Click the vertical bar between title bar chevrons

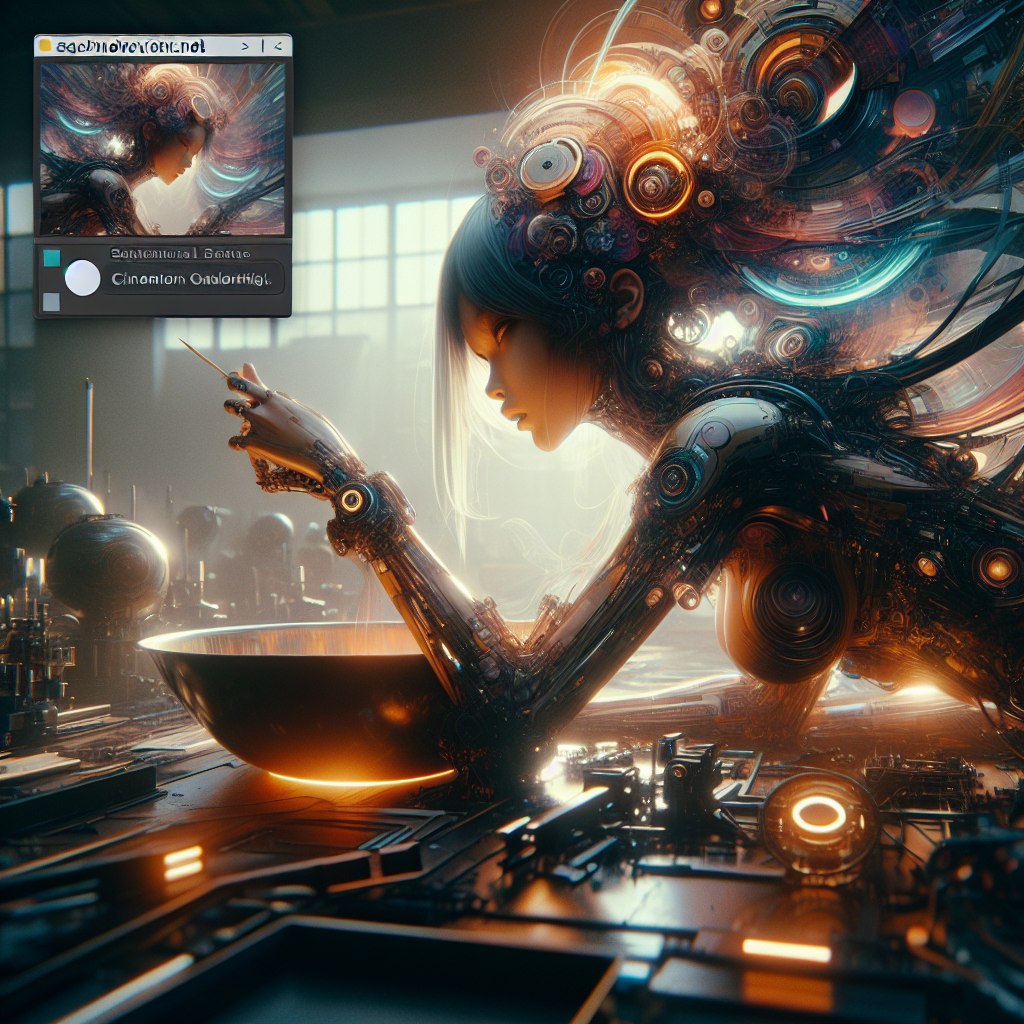[263, 46]
